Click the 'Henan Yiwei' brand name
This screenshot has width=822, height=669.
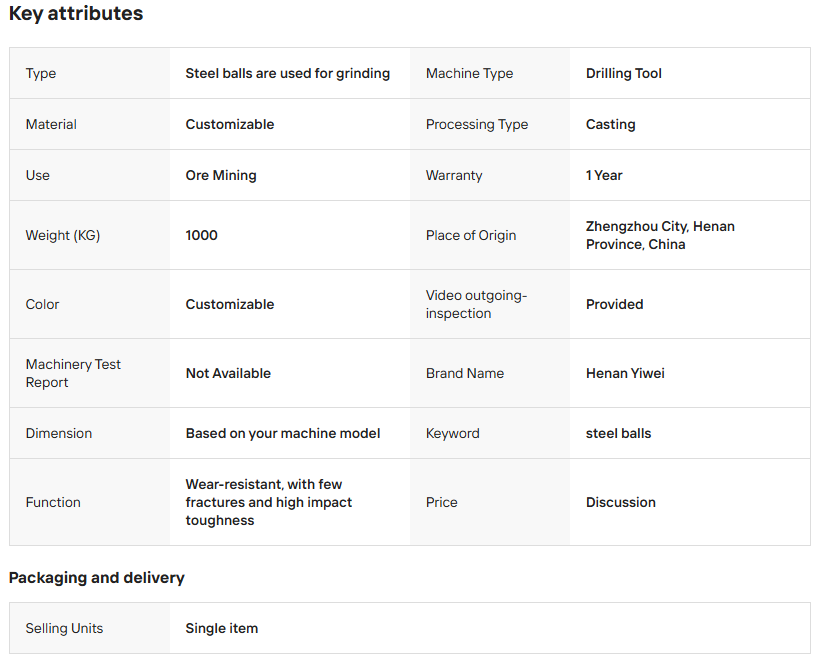coord(625,373)
